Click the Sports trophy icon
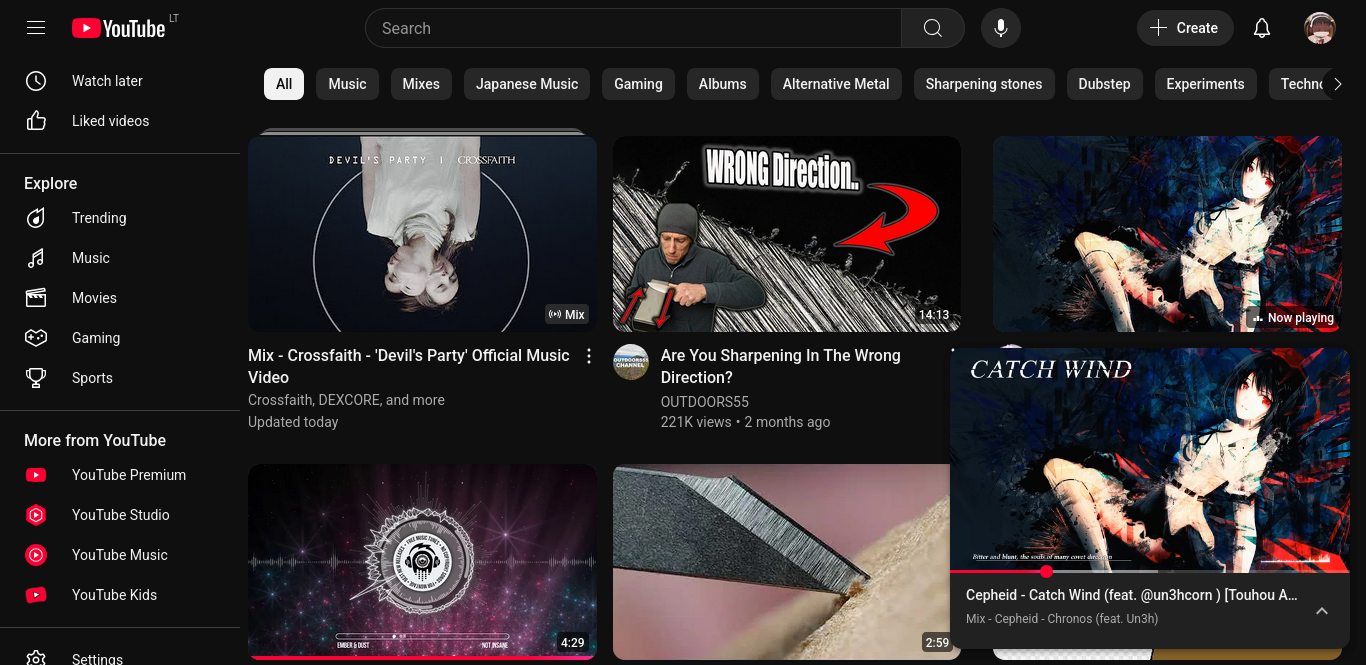This screenshot has height=665, width=1366. (x=36, y=378)
